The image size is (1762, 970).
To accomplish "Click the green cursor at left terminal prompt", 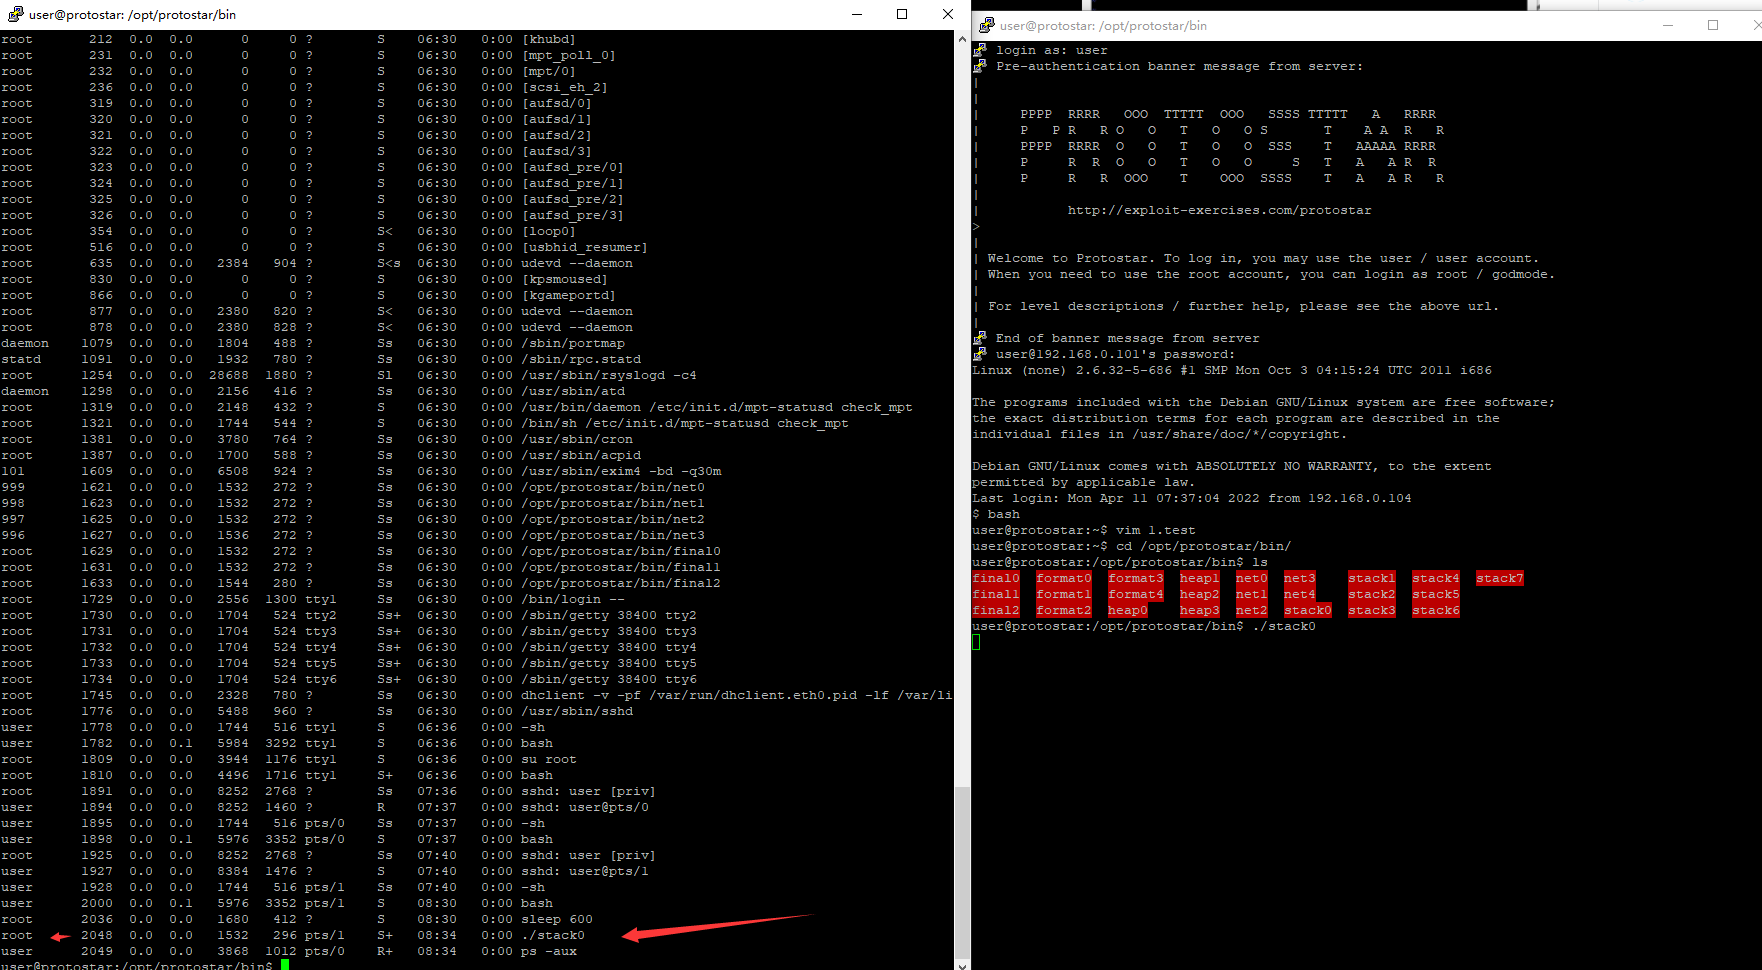I will coord(285,965).
